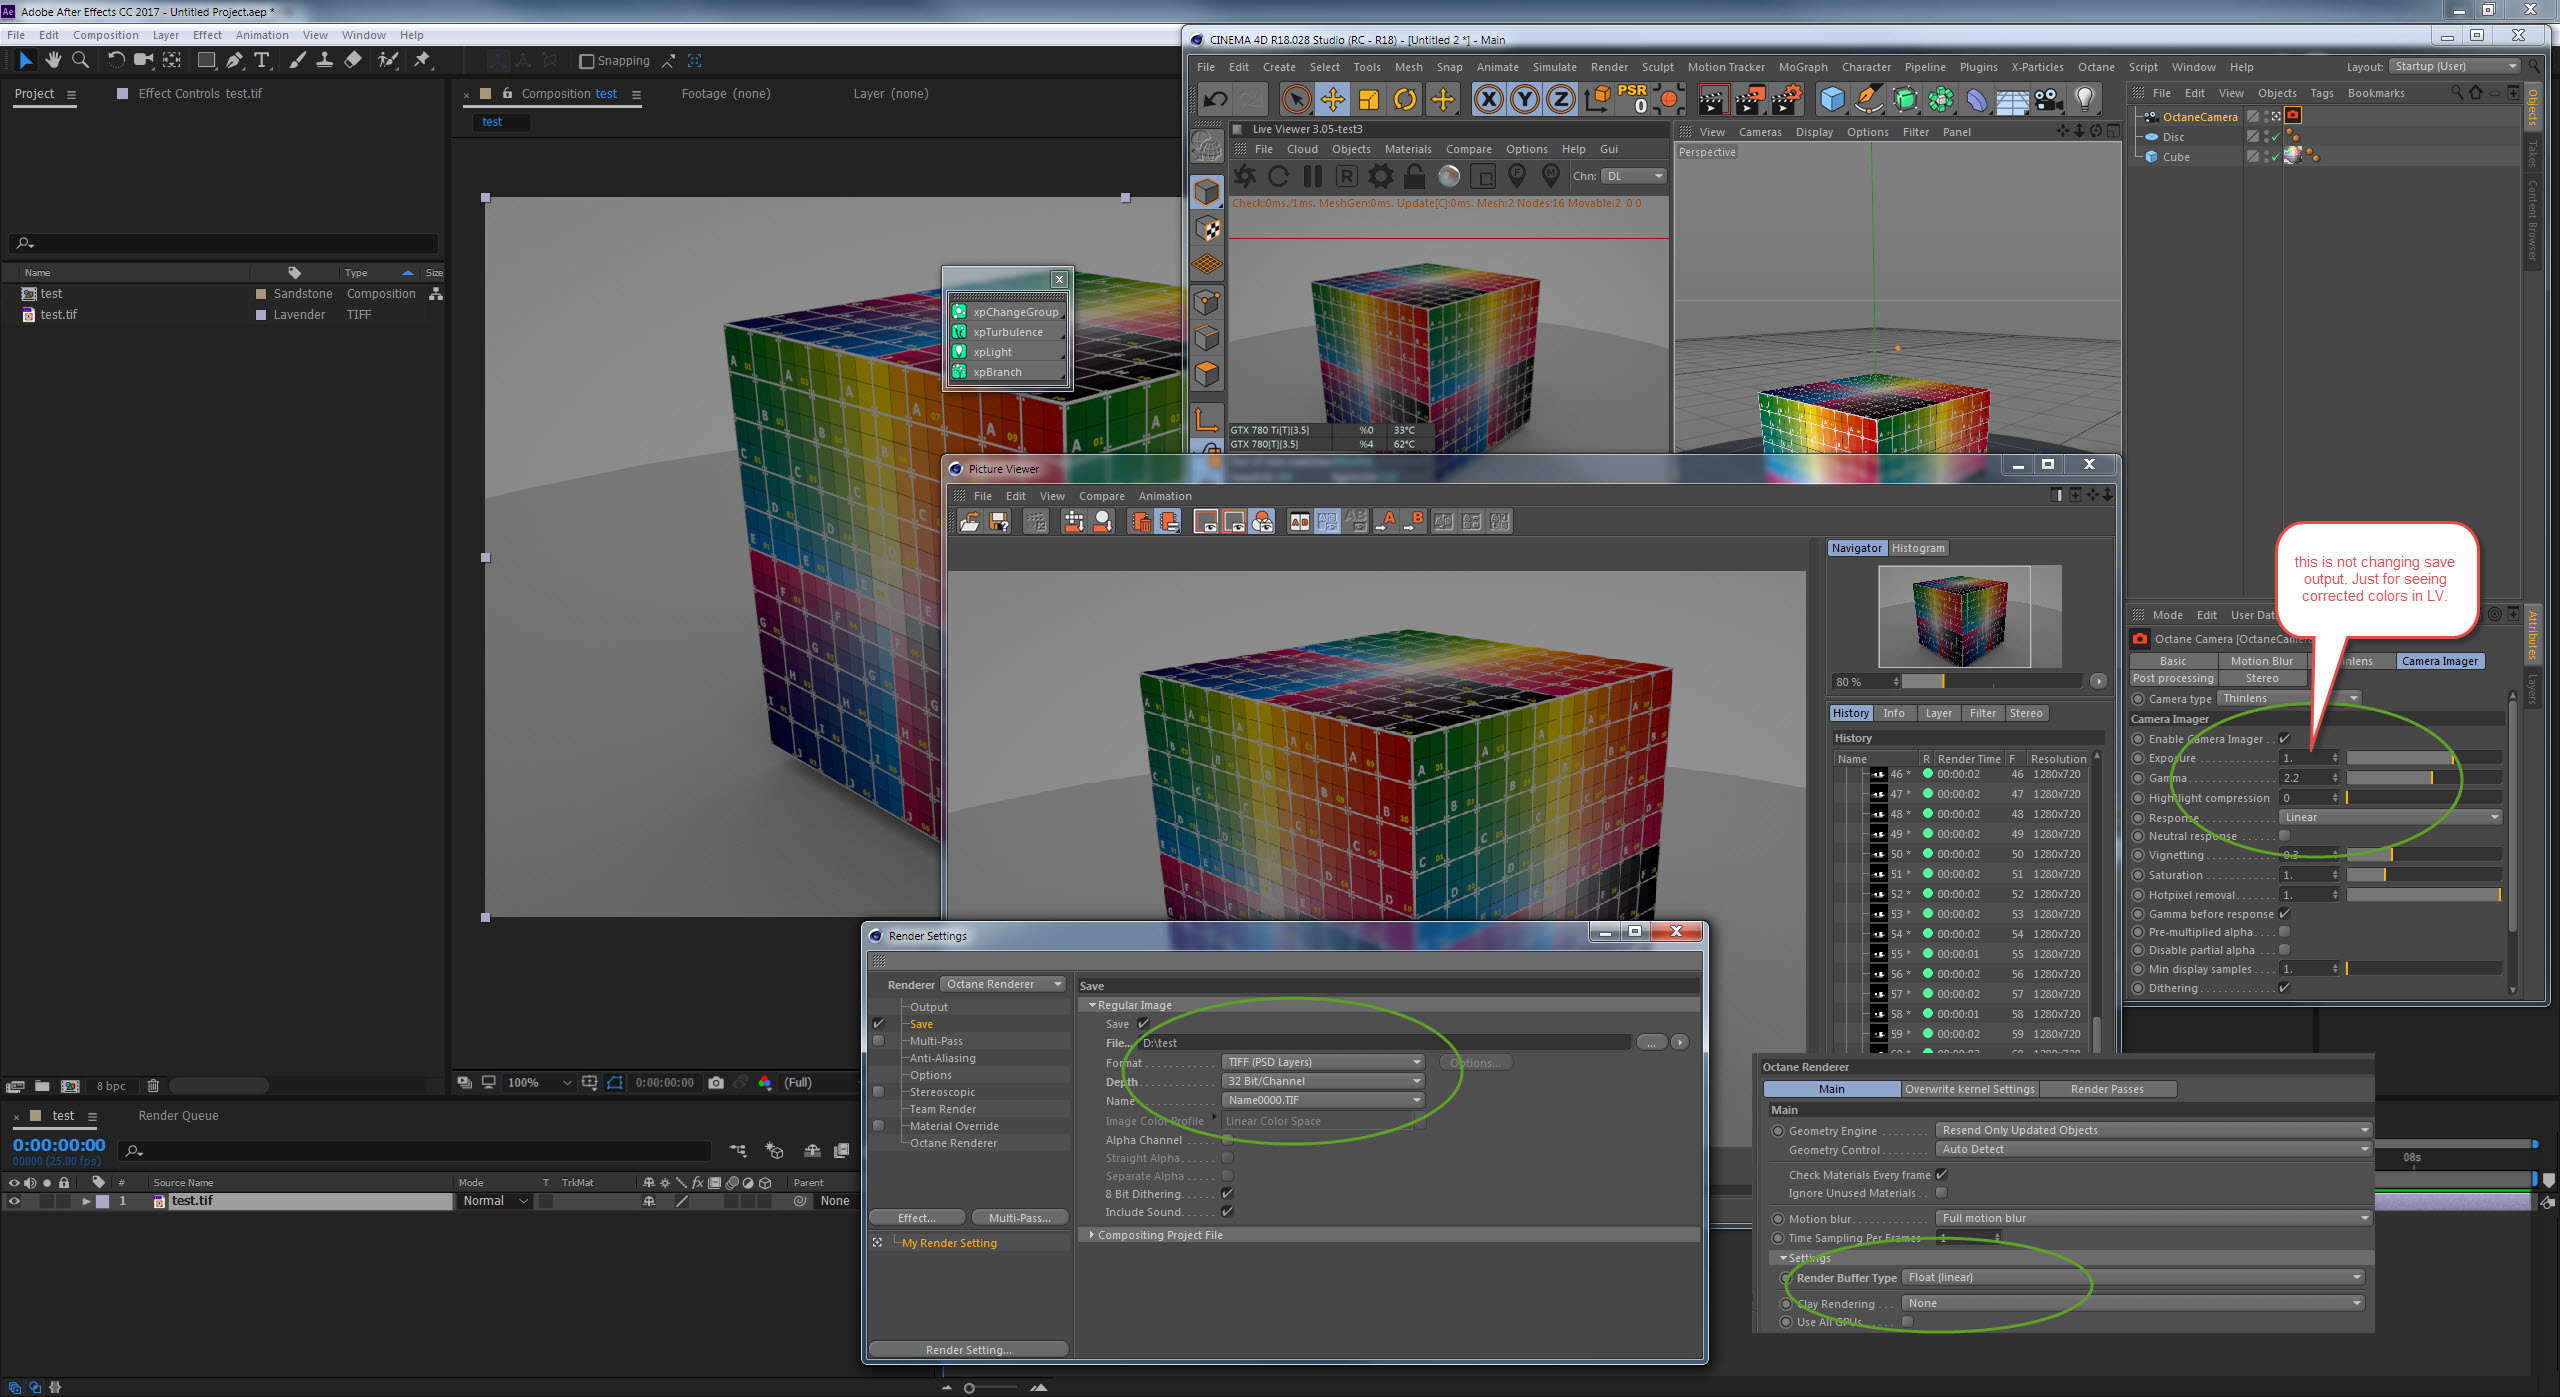Image resolution: width=2560 pixels, height=1397 pixels.
Task: Select the Hand tool in After Effects
Action: coord(53,61)
